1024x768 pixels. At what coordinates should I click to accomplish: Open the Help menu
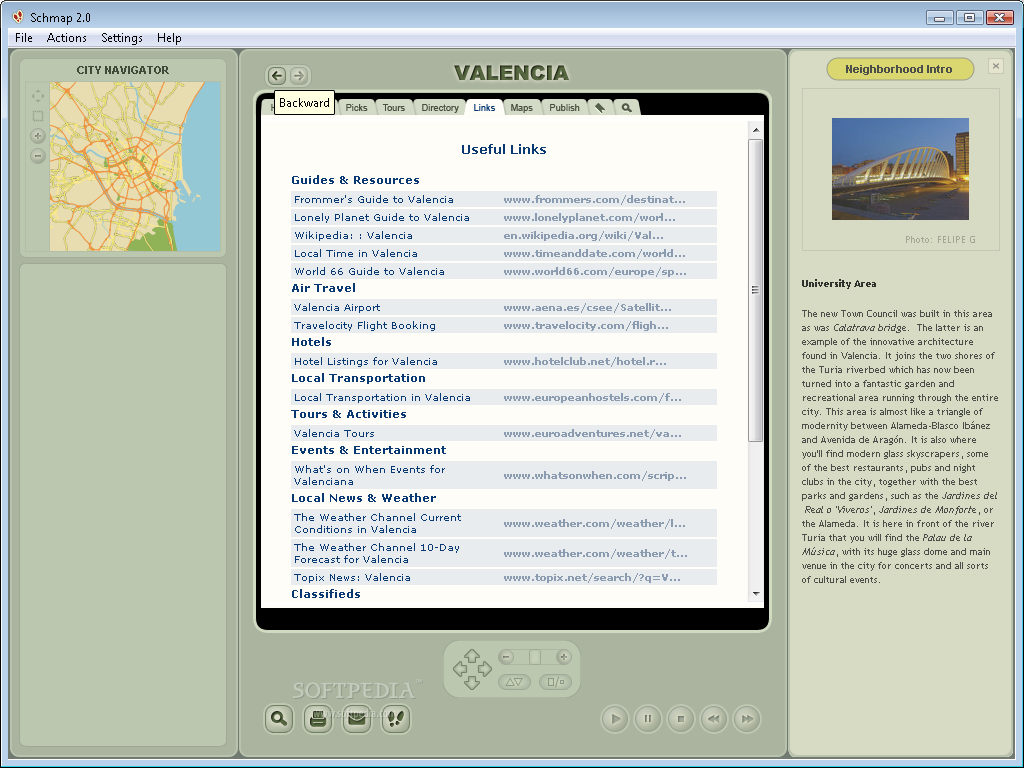point(169,38)
